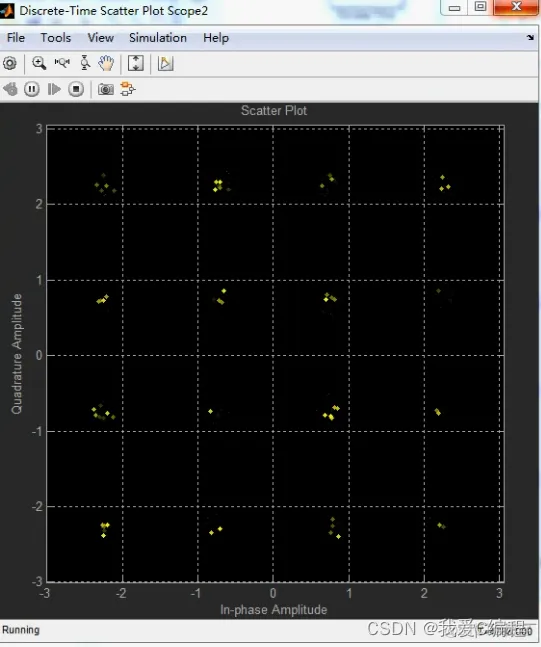
Task: Click the highlight Simulink block icon
Action: pyautogui.click(x=165, y=64)
